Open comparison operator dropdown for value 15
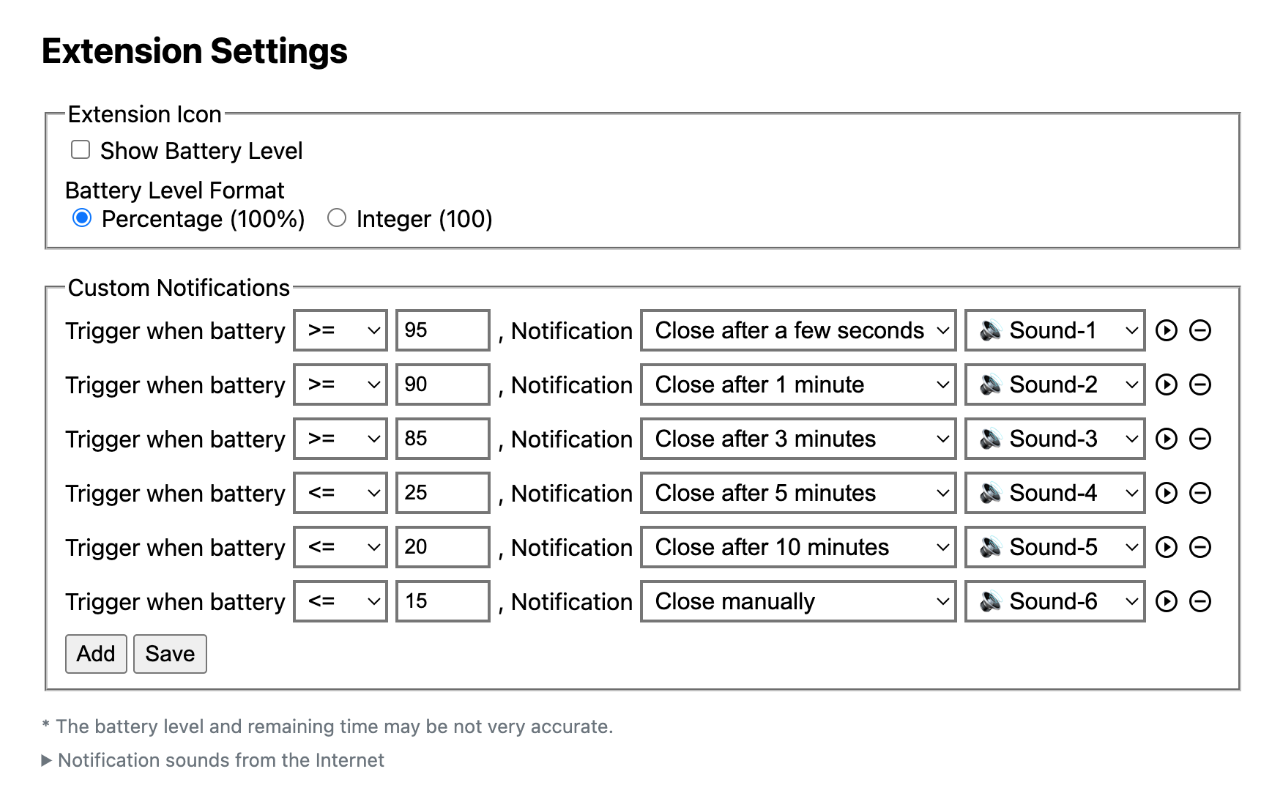 pyautogui.click(x=340, y=601)
